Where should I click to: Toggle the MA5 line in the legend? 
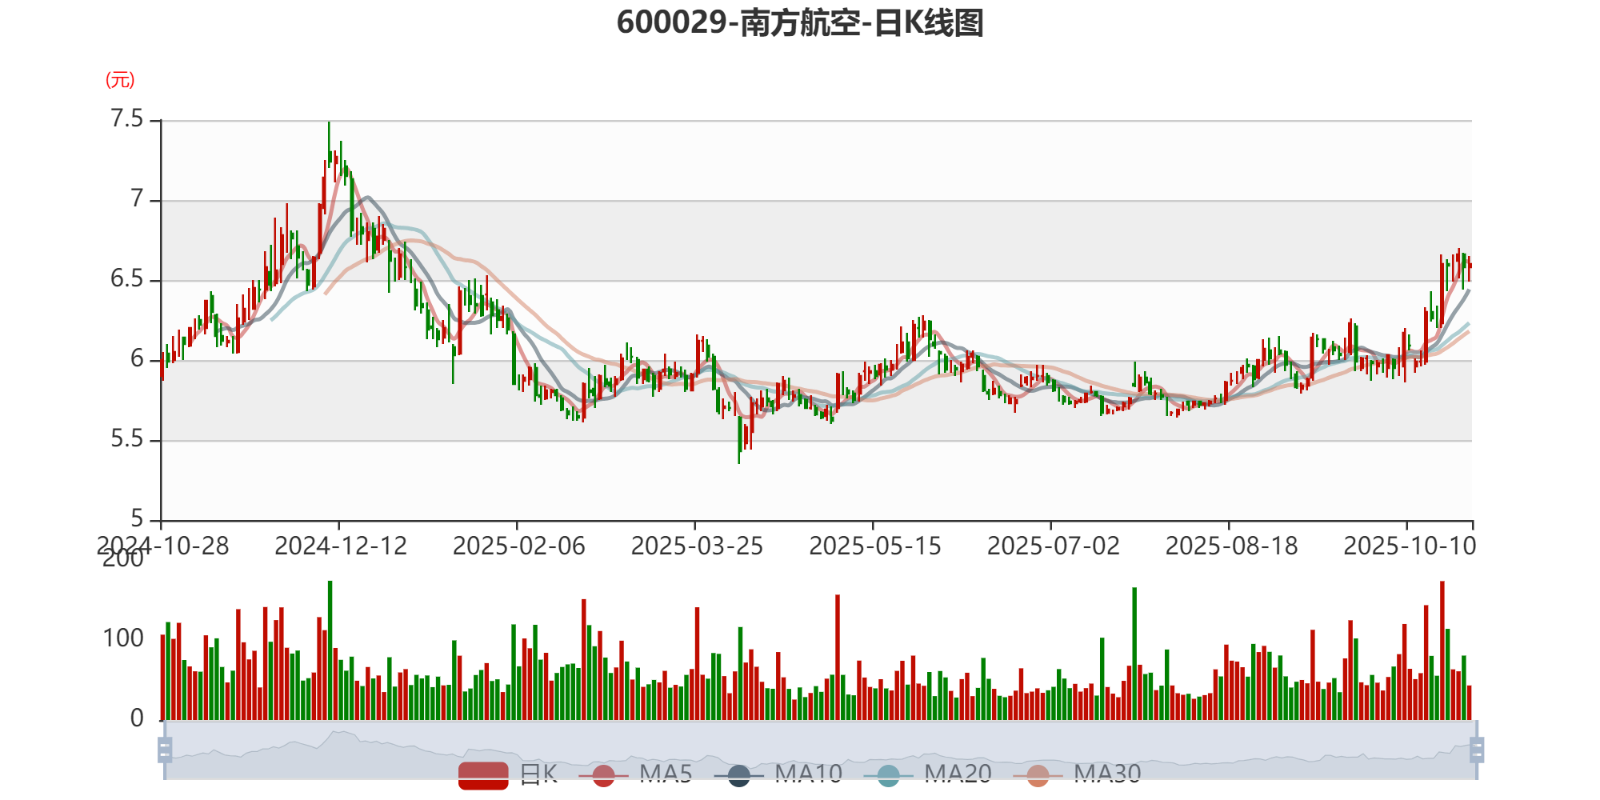coord(635,774)
